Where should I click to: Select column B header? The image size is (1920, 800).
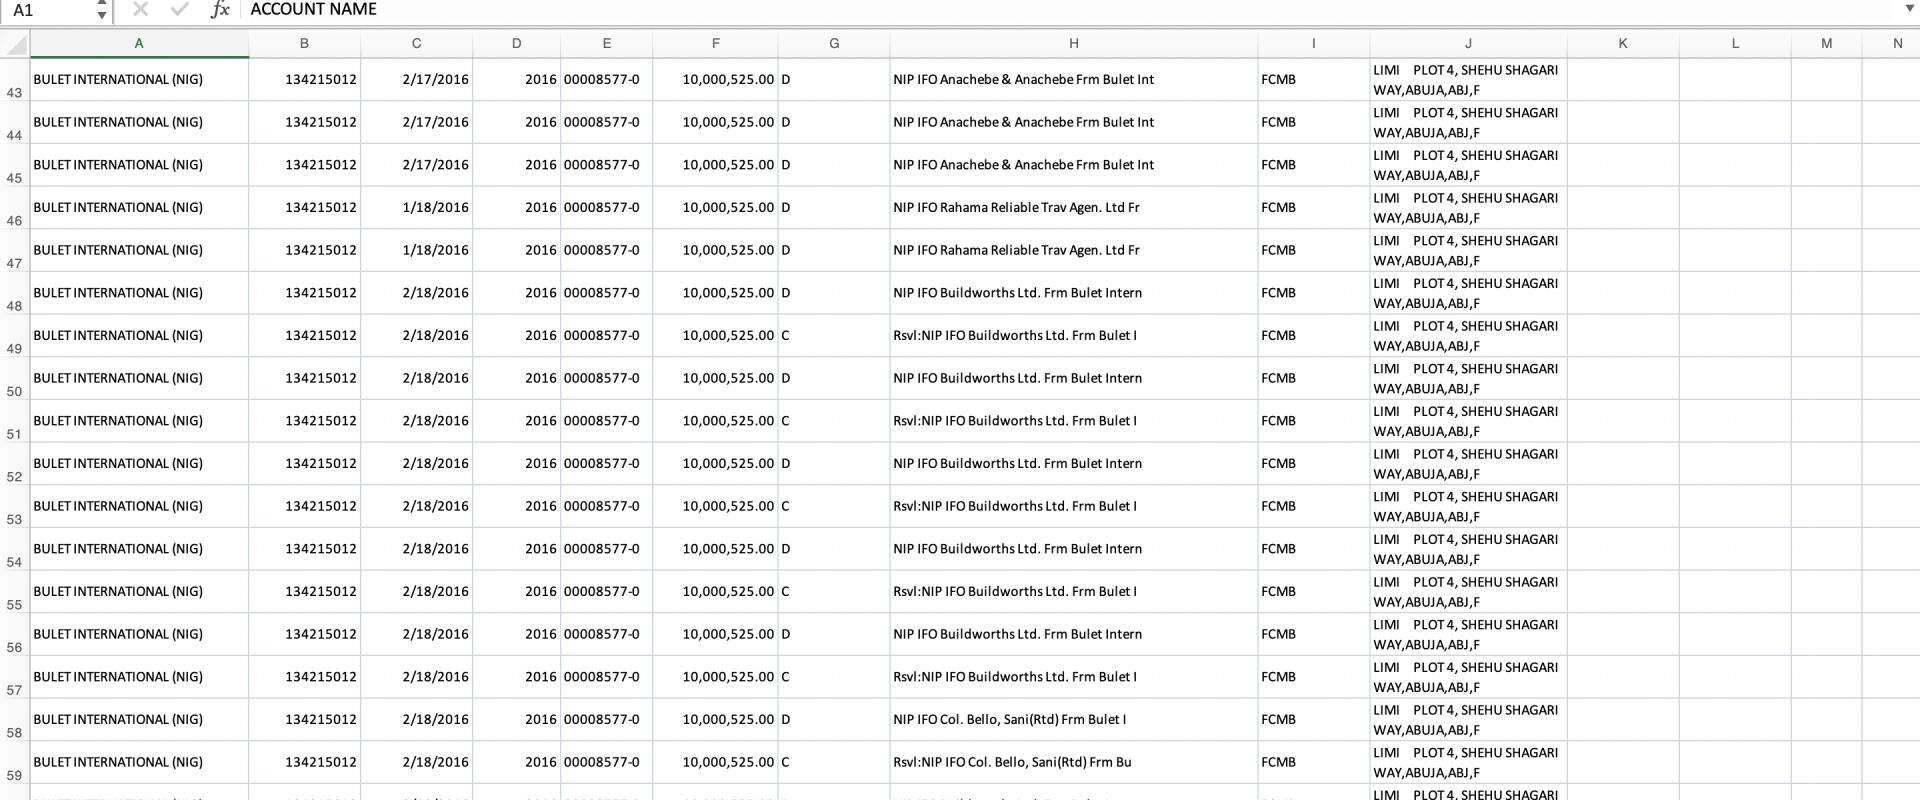[304, 44]
